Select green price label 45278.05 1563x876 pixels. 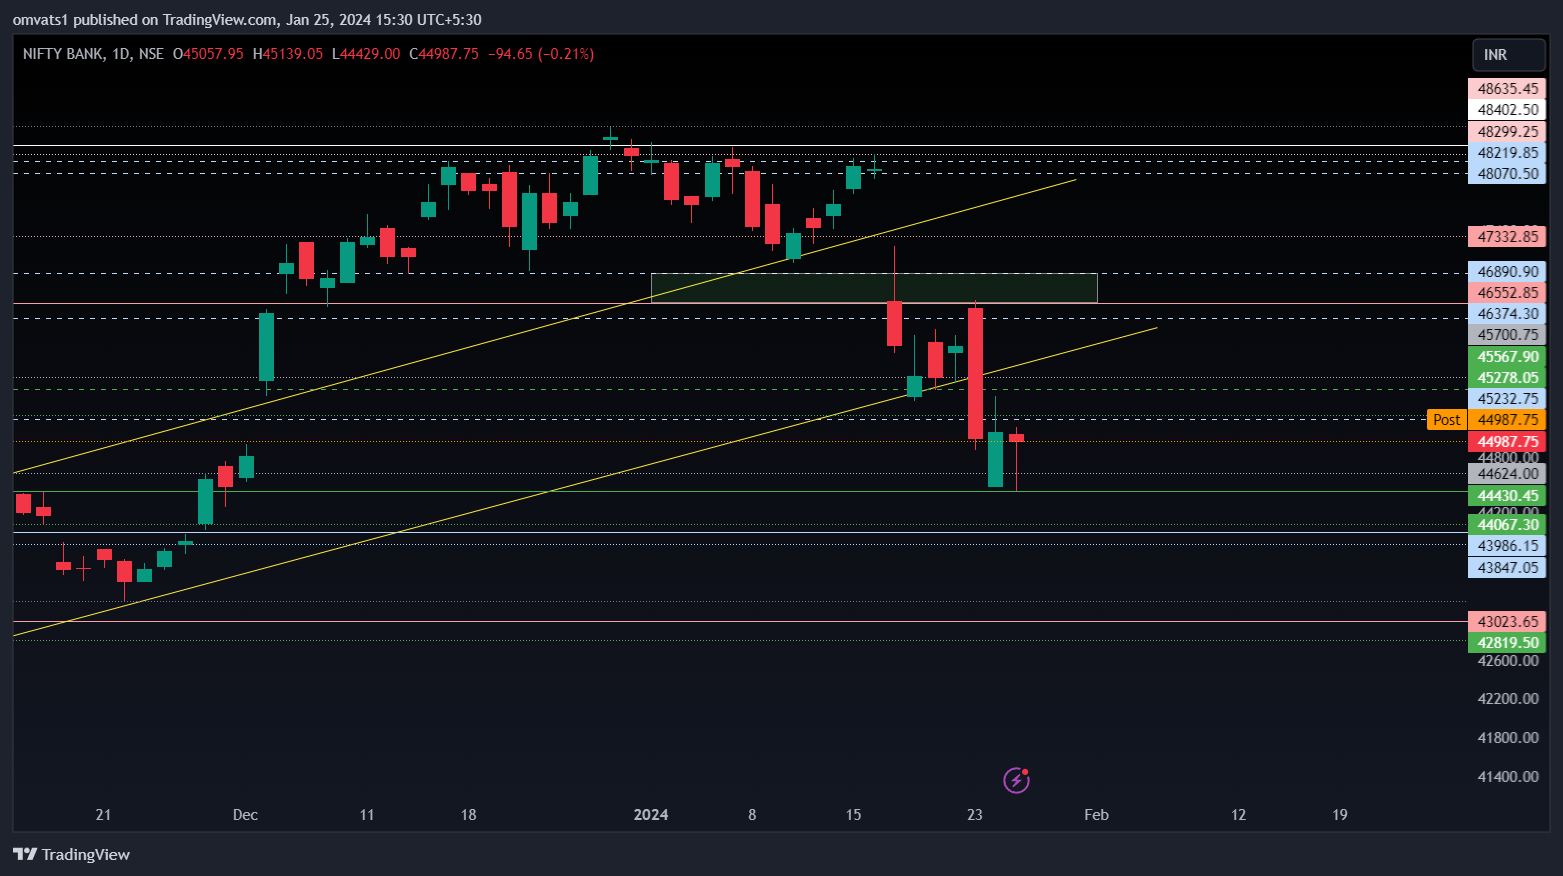pos(1507,378)
